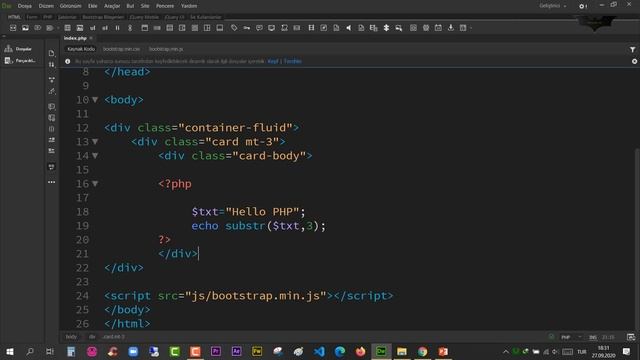Open File Explorer from taskbar

point(402,351)
